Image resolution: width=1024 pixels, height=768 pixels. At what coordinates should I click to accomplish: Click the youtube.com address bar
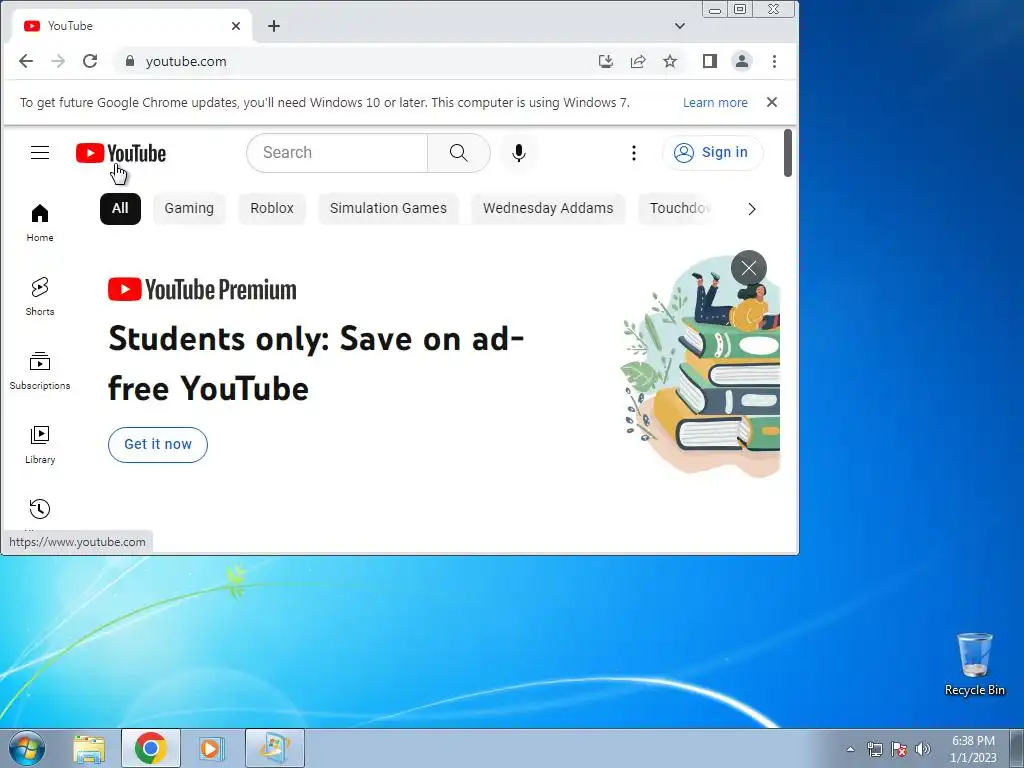pos(359,61)
